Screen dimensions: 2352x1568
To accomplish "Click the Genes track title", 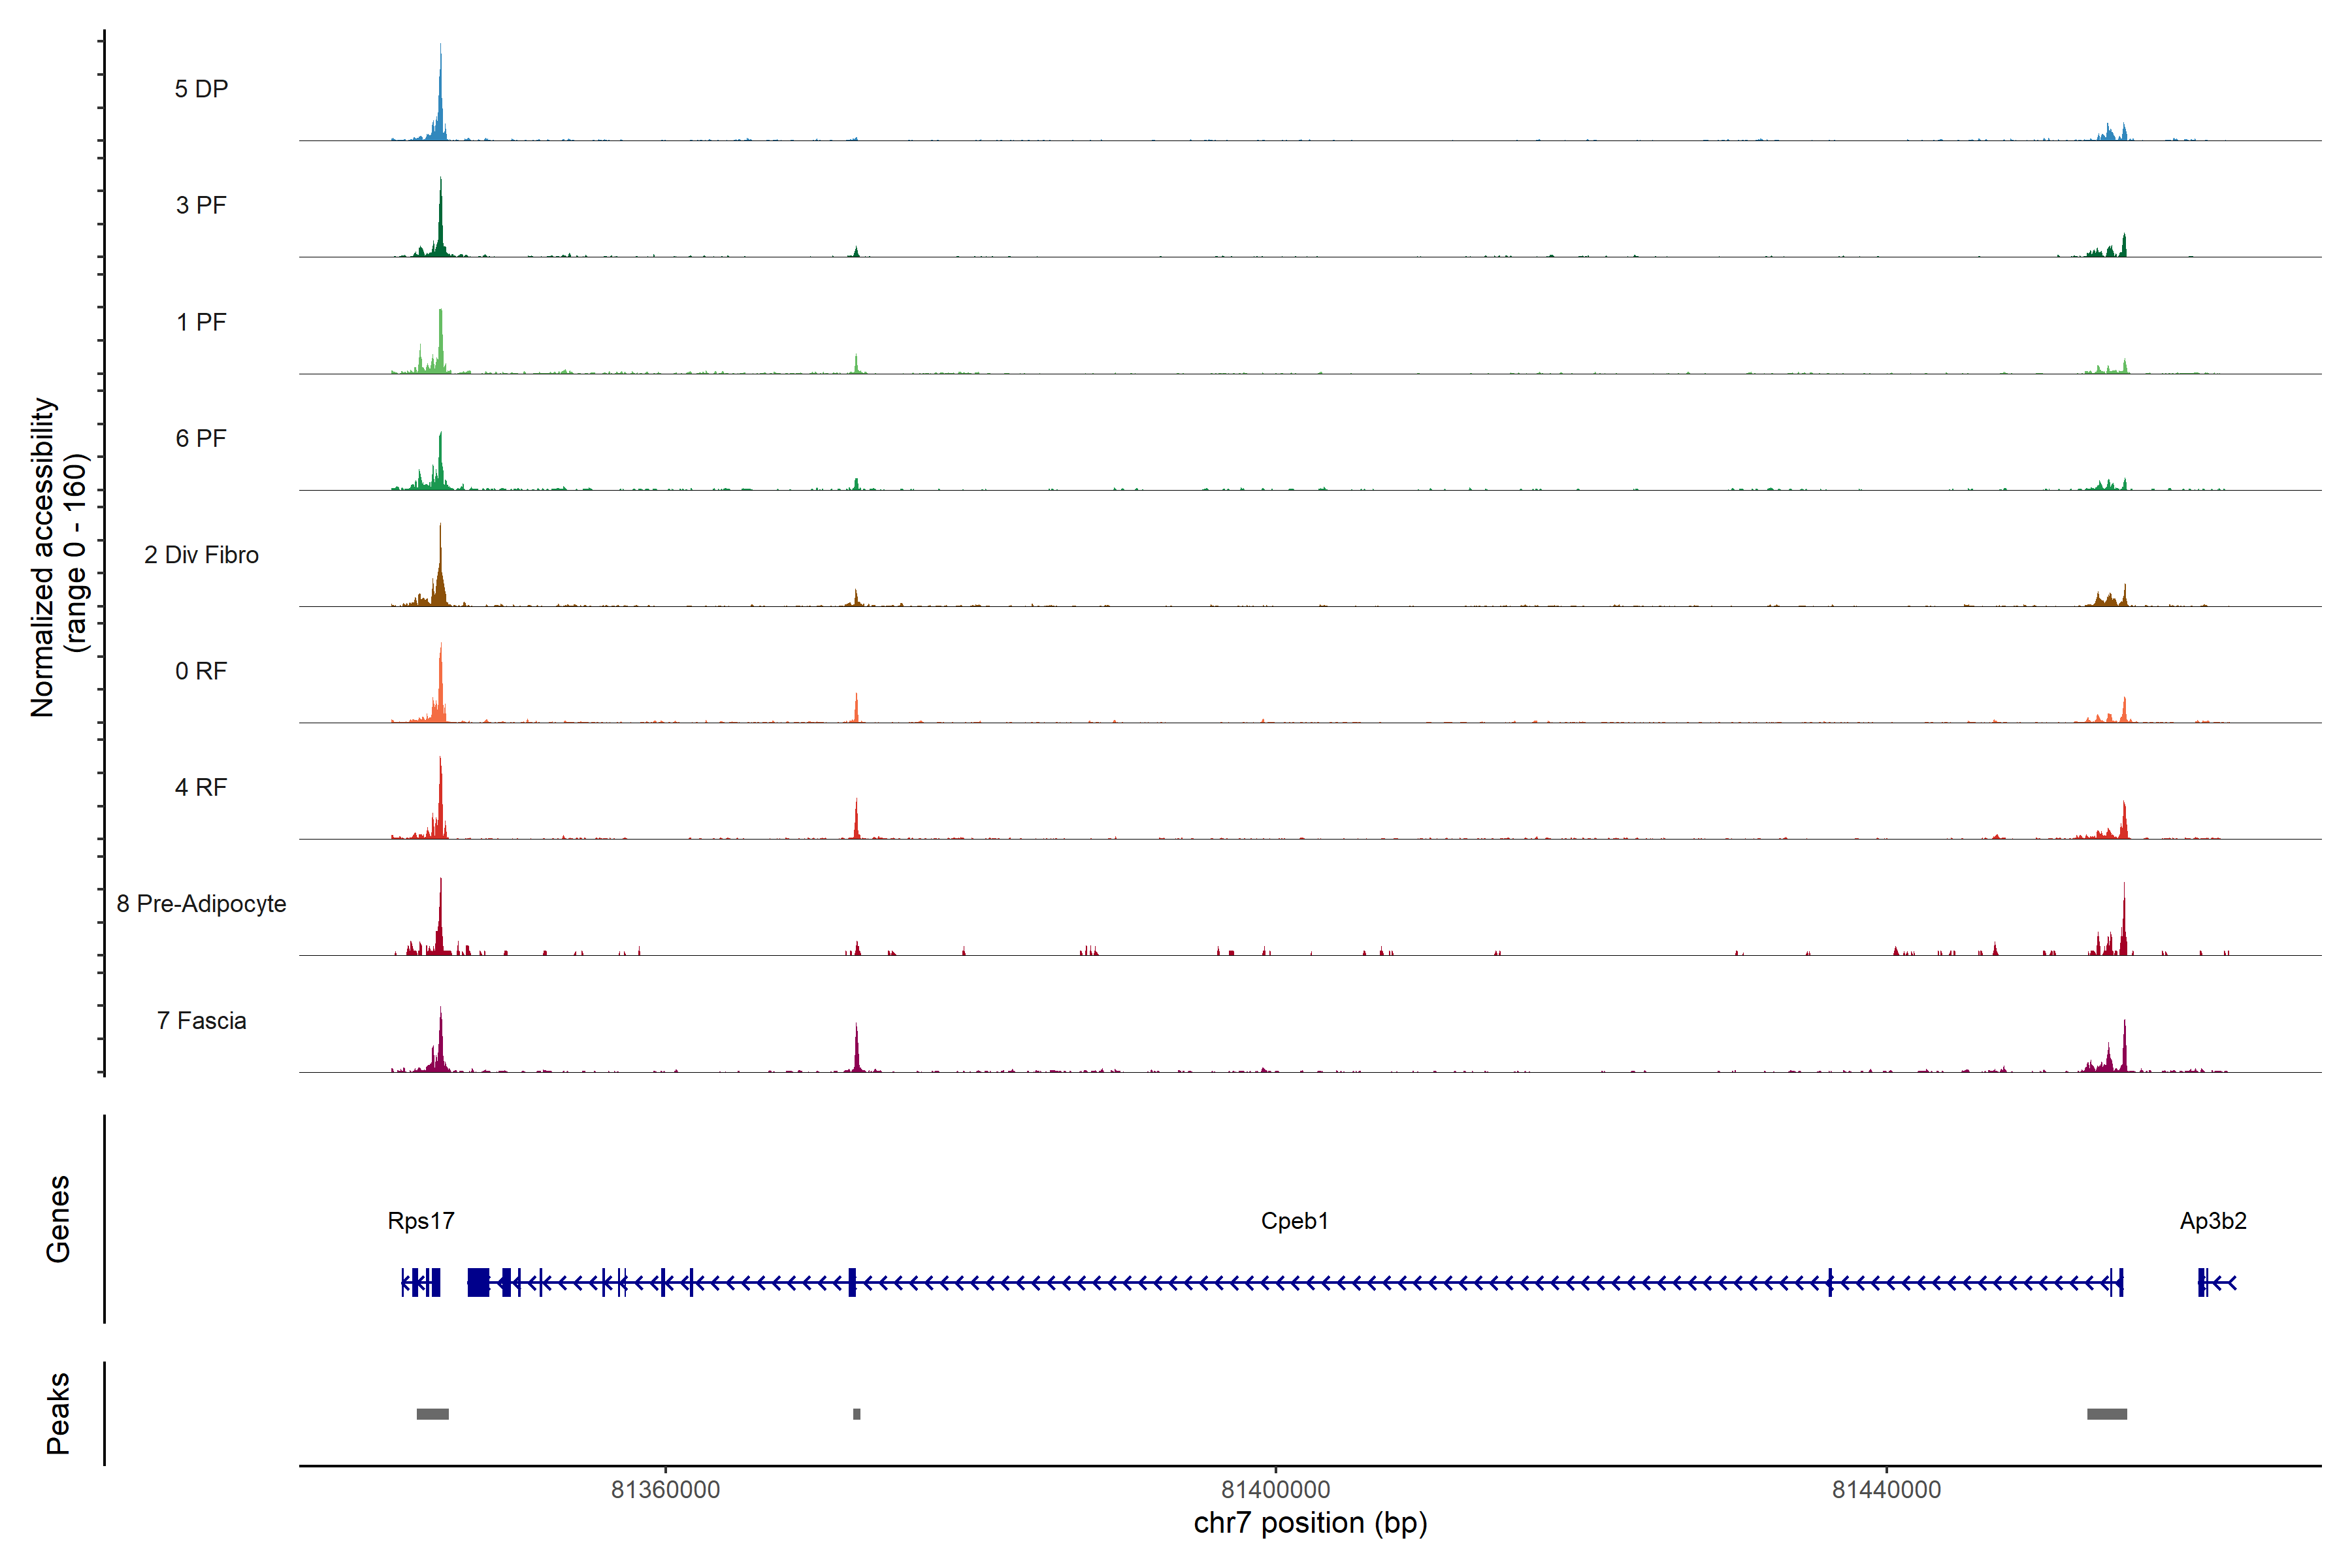I will tap(58, 1219).
